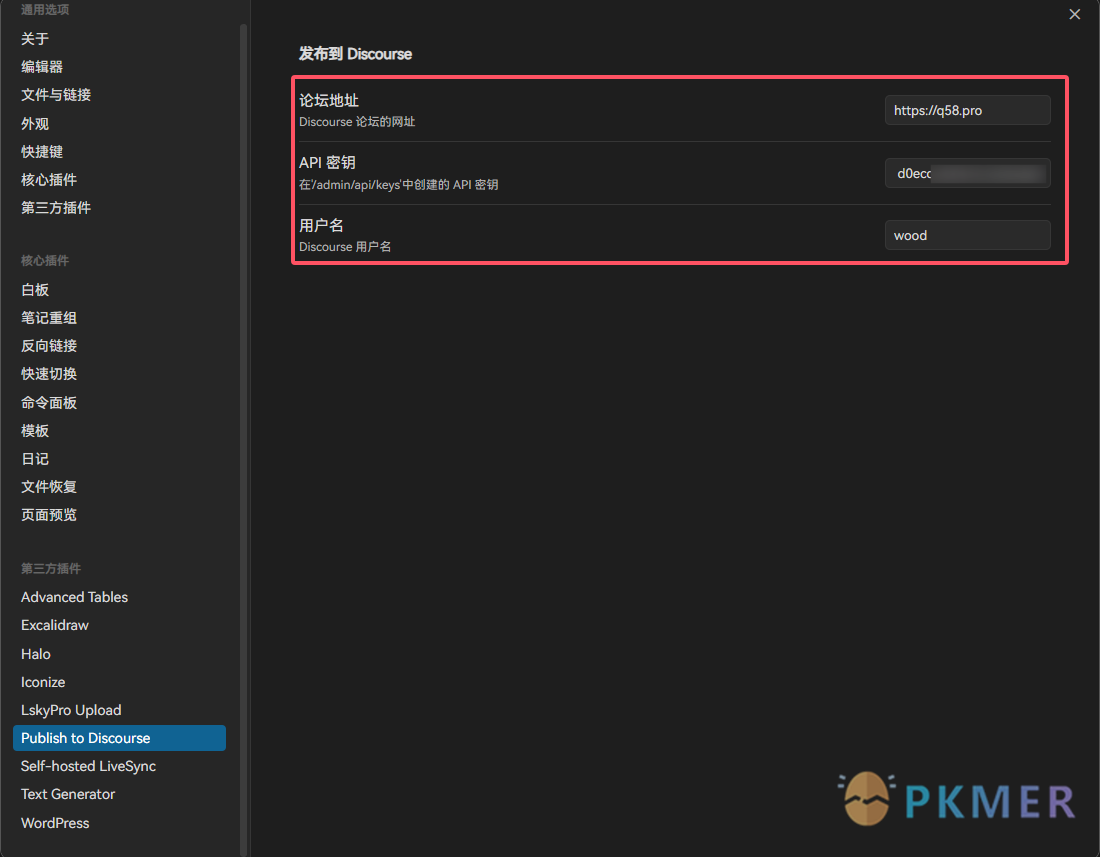The height and width of the screenshot is (857, 1100).
Task: Select 外观 settings tab
Action: pos(34,123)
